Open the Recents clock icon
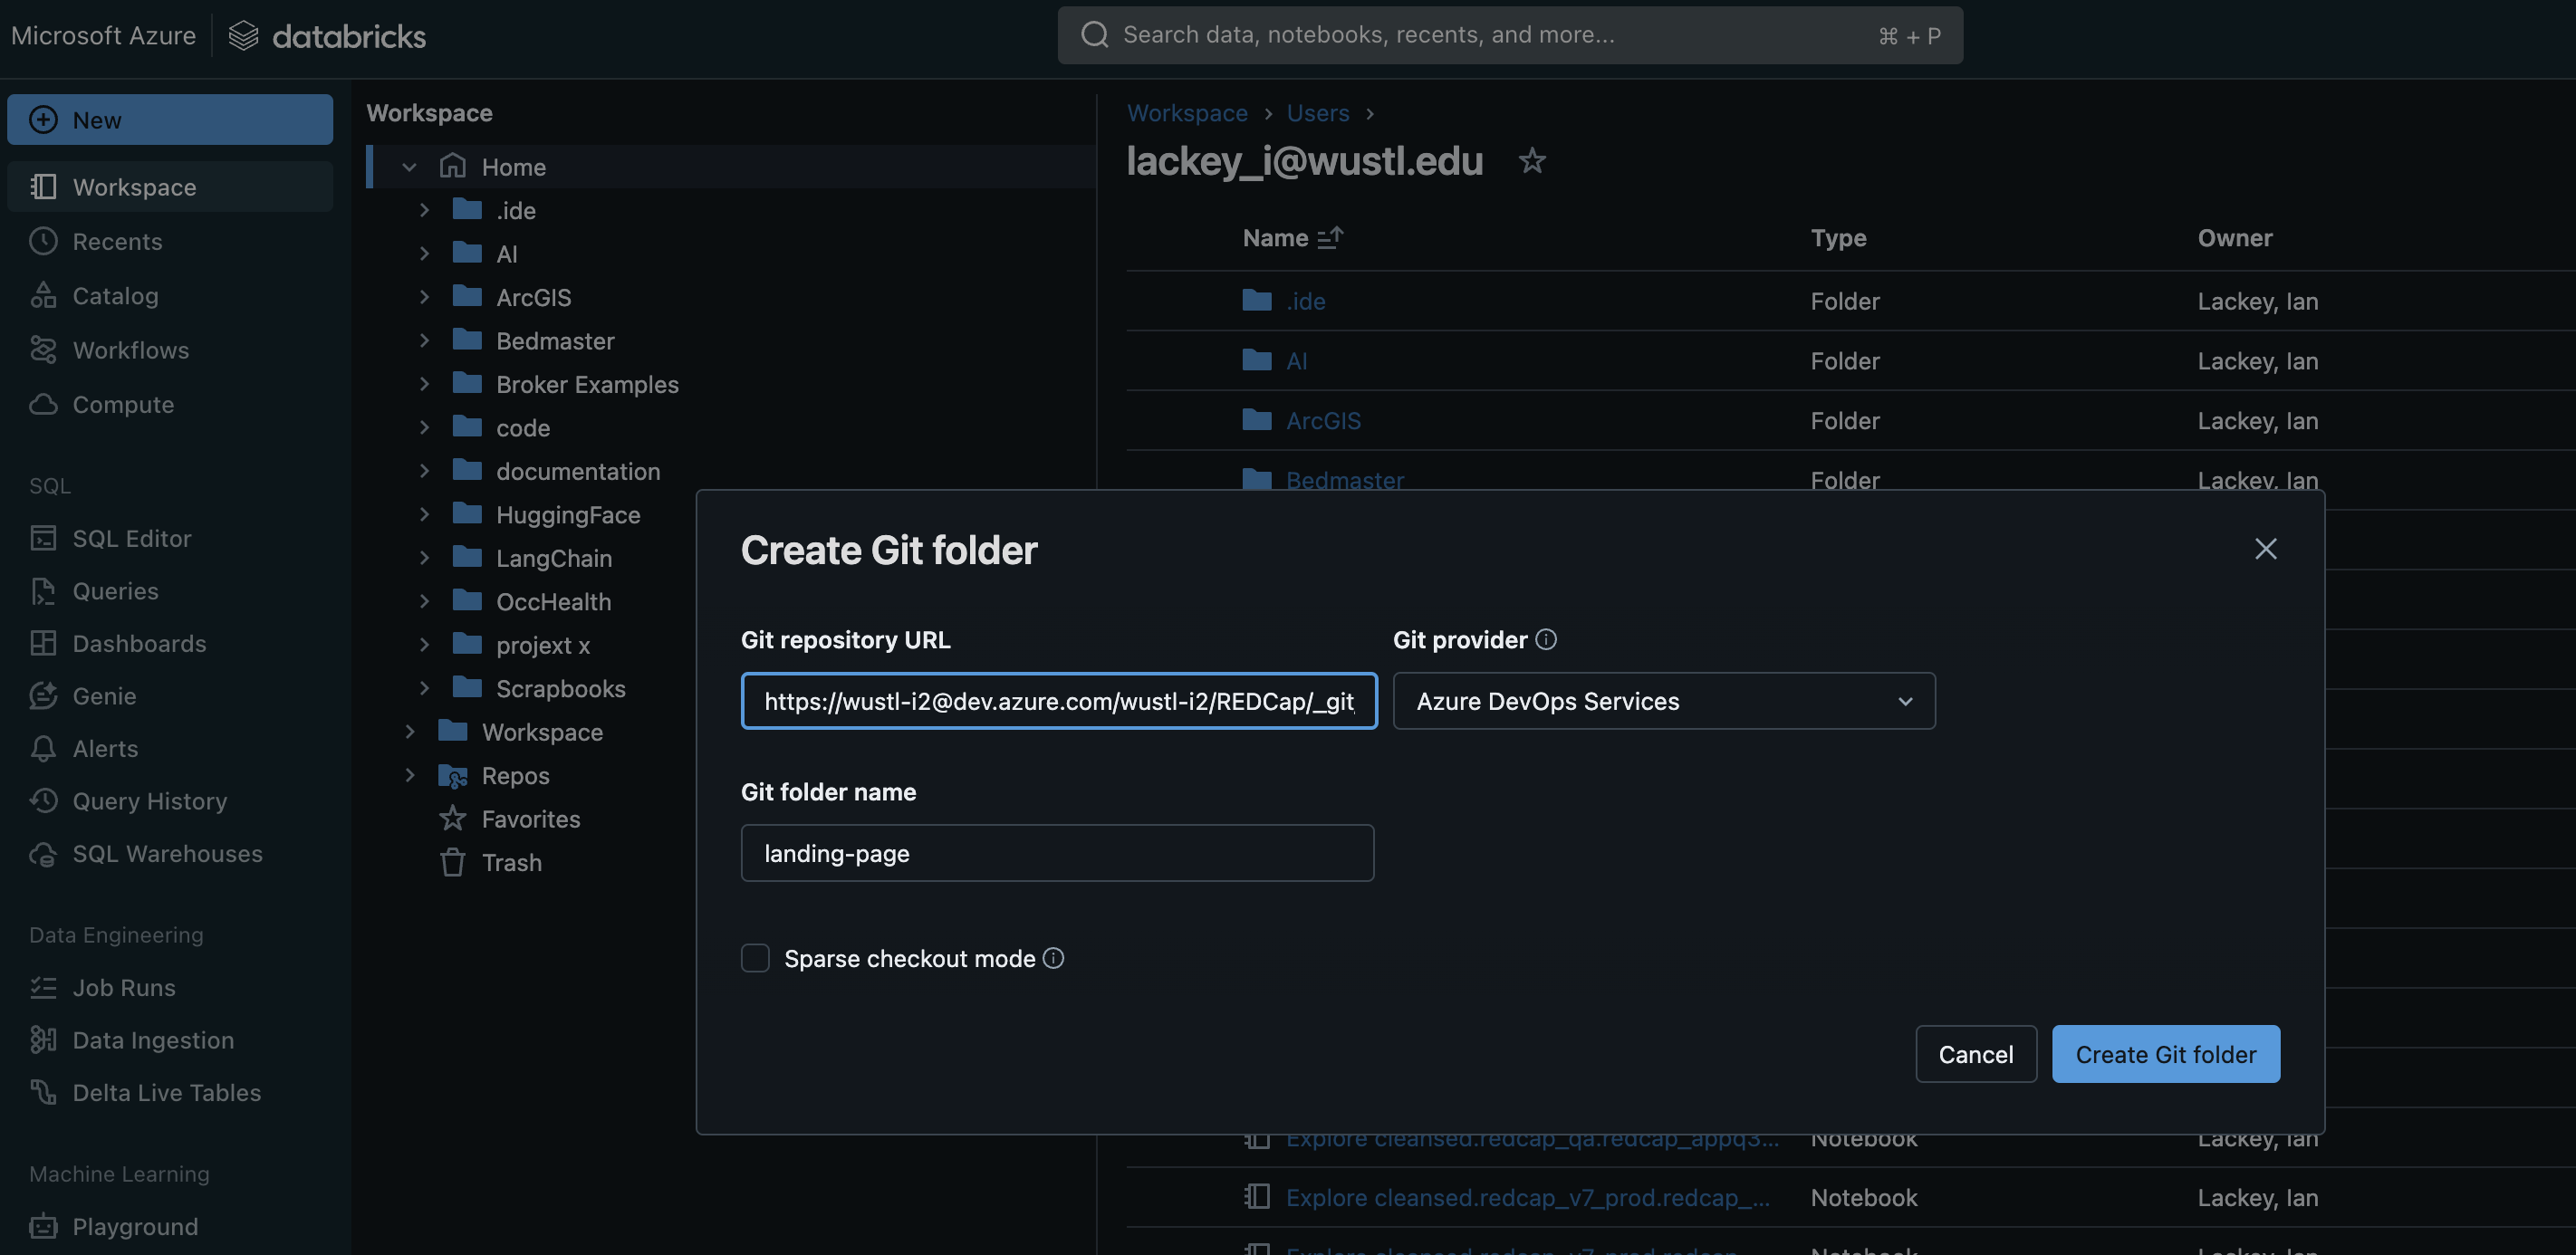2576x1255 pixels. 43,241
